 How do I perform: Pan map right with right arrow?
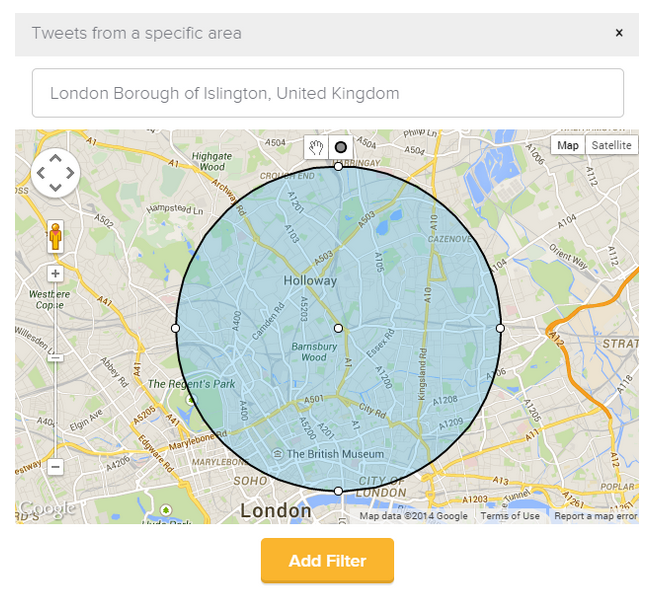tap(70, 173)
